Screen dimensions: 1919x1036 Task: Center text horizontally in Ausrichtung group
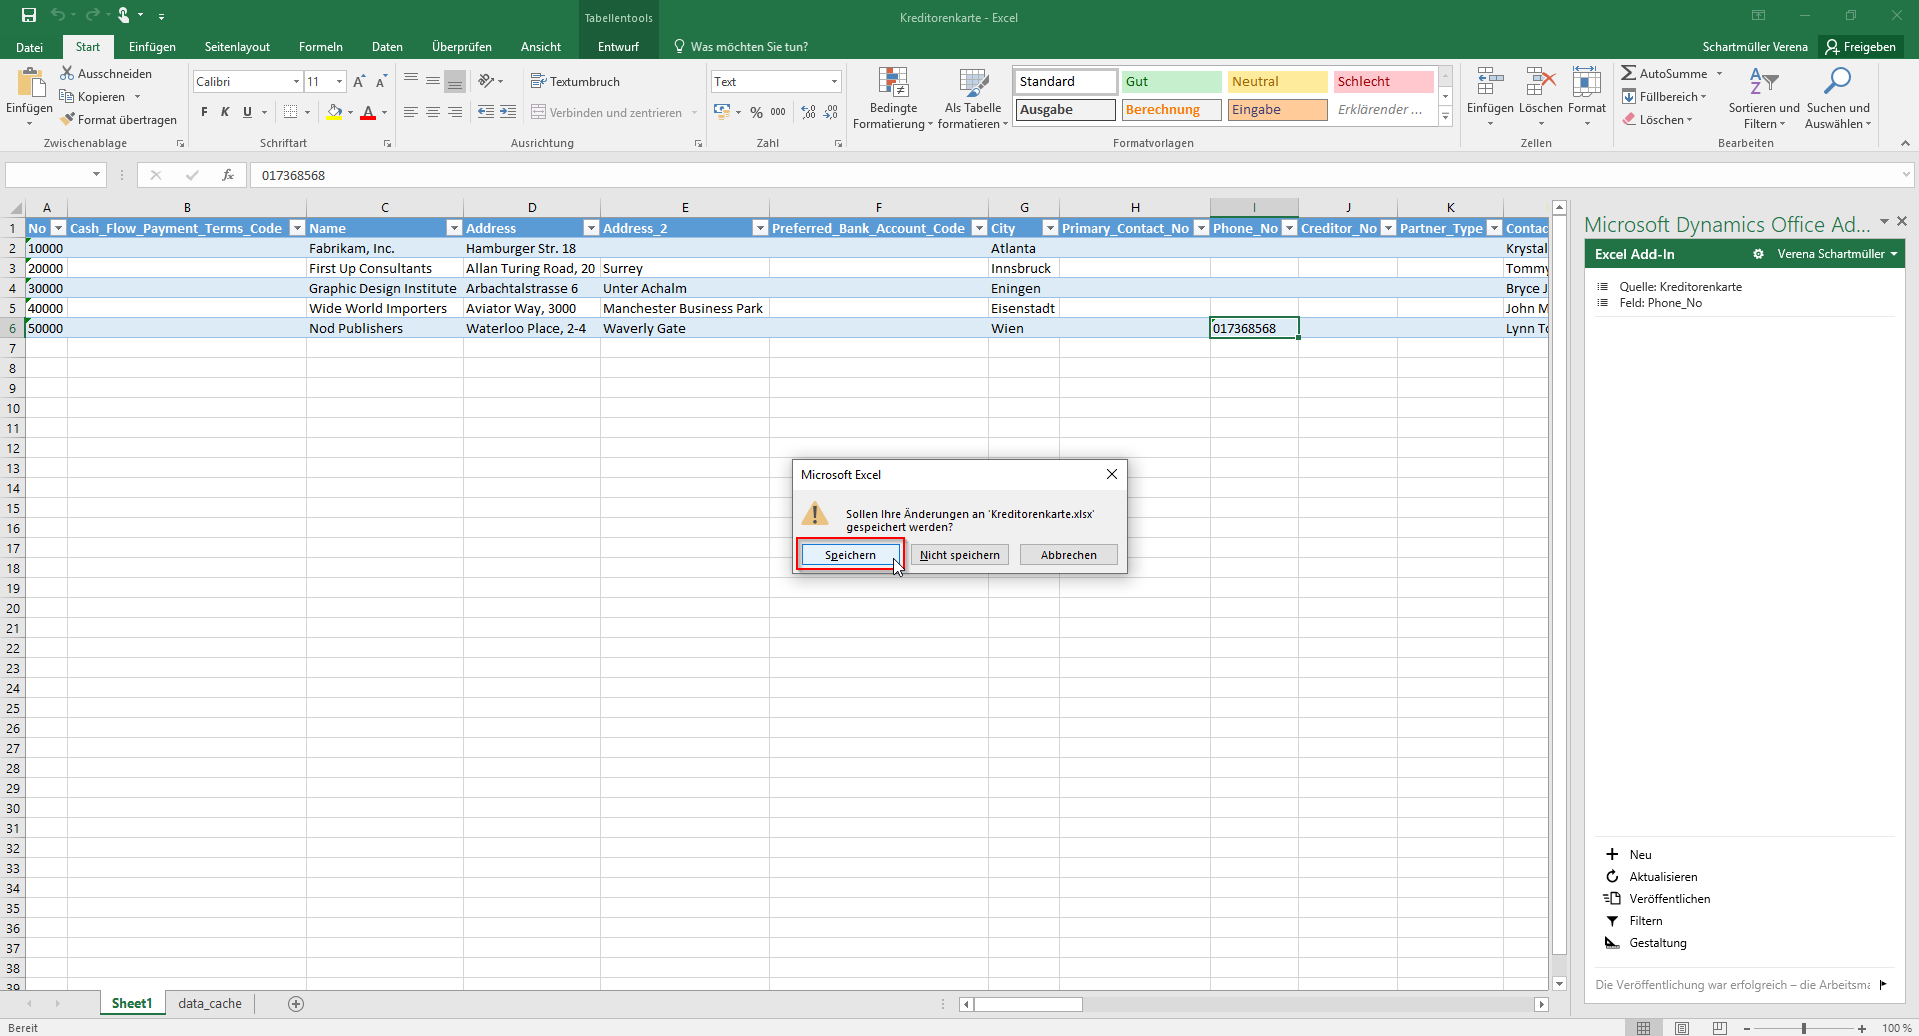pos(433,112)
